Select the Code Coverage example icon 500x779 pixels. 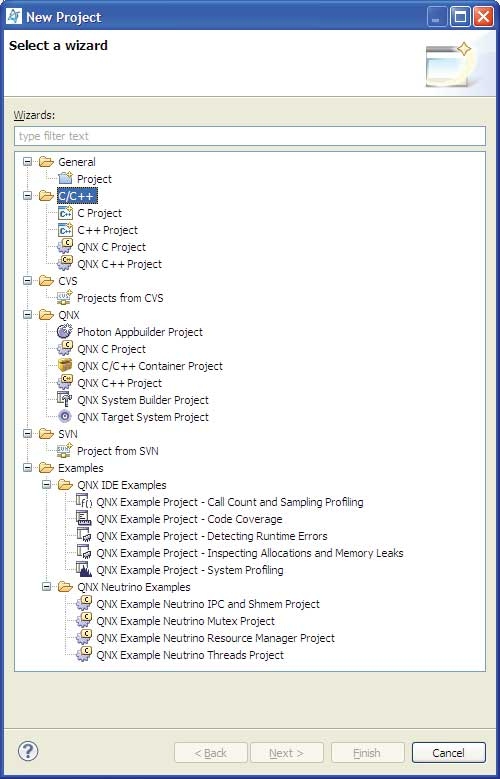[x=84, y=519]
